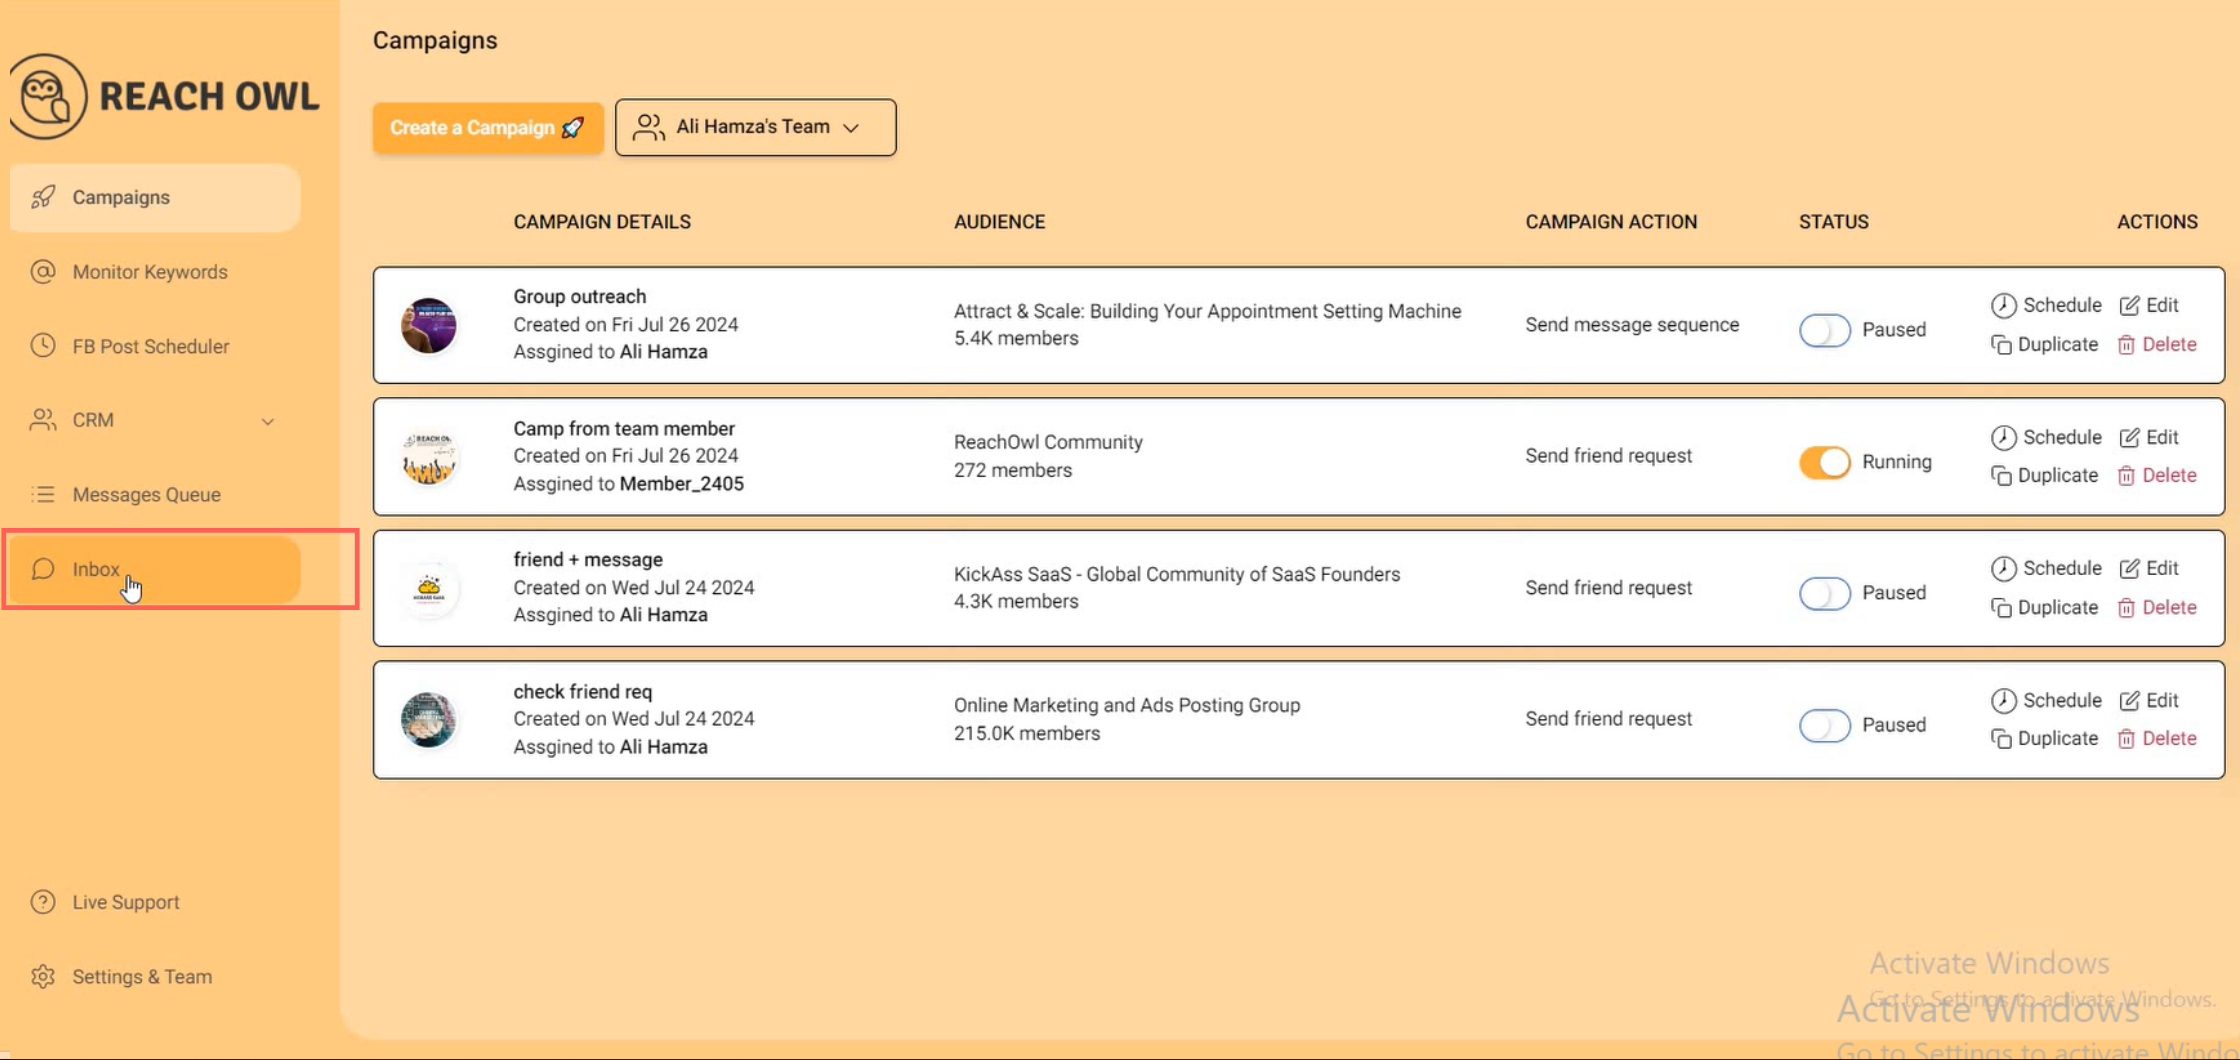Click the check friend req campaign name

tap(583, 691)
